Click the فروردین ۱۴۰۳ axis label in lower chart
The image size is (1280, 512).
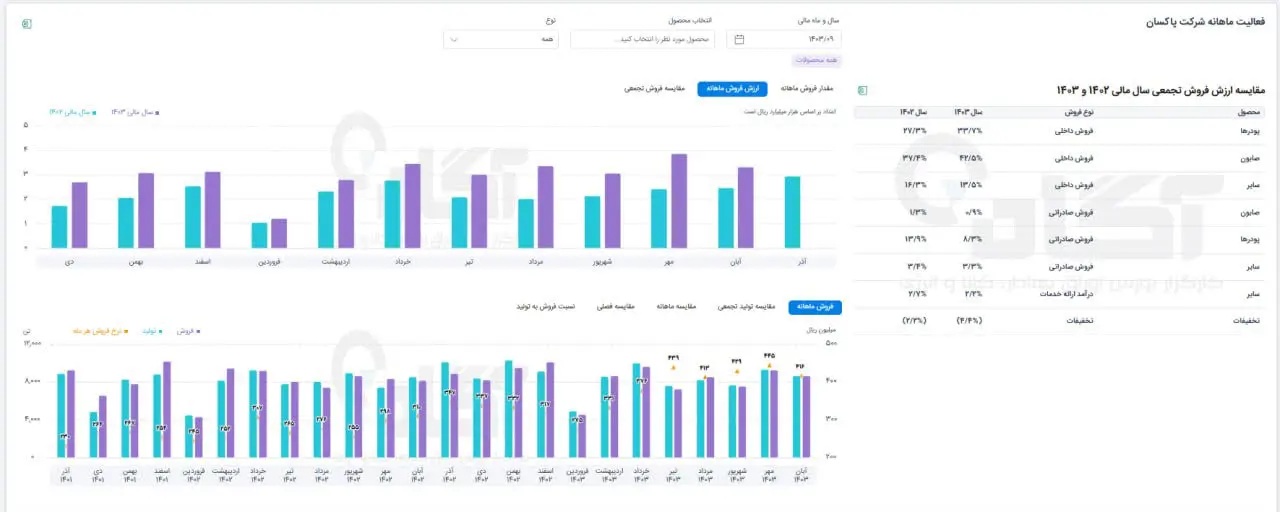pyautogui.click(x=577, y=473)
